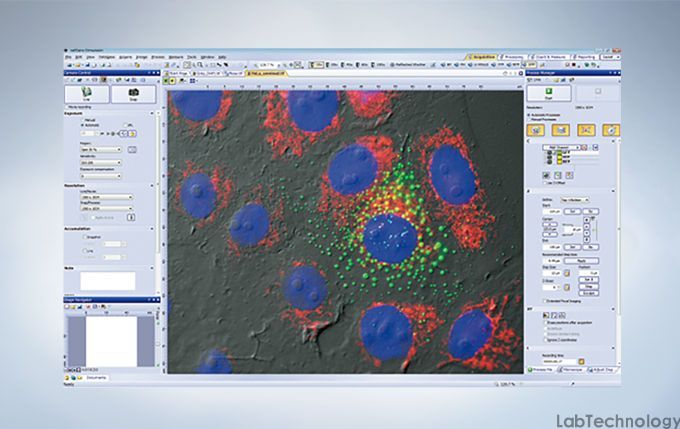Click the magnifier zoom tool in toolbar
680x429 pixels.
pos(200,65)
